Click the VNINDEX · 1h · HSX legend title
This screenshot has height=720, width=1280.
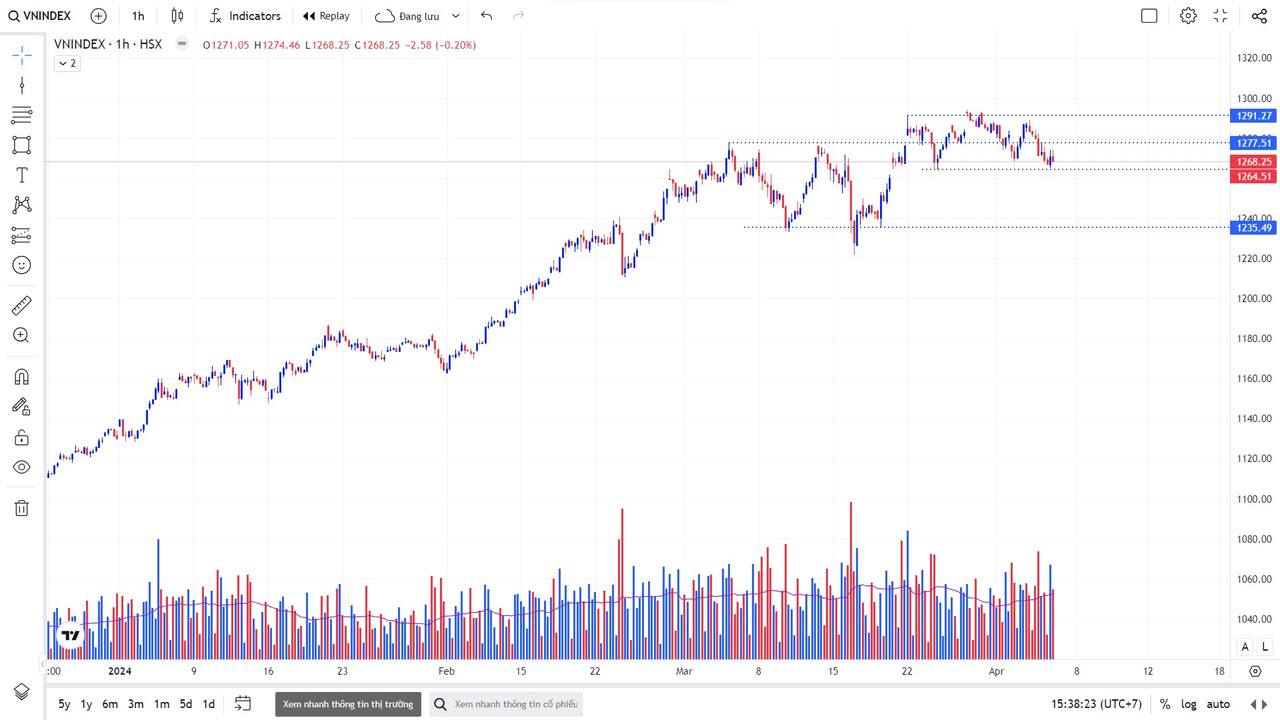click(x=109, y=44)
